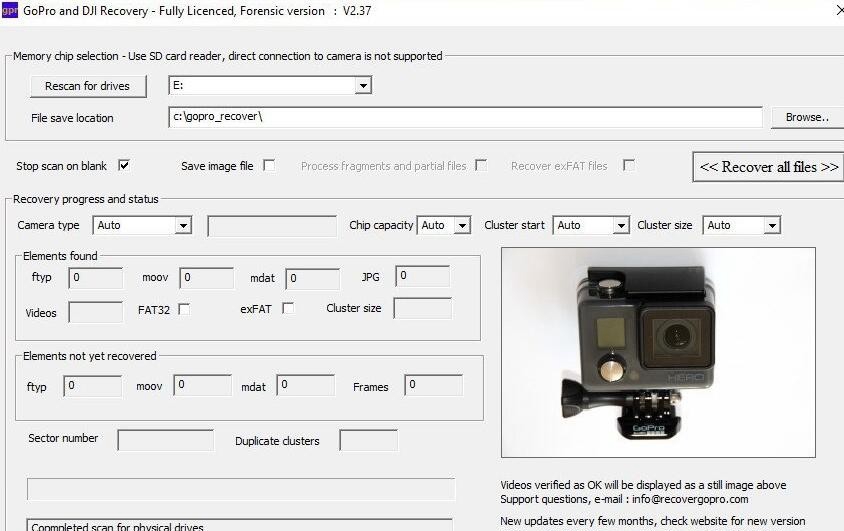Open the Chip capacity dropdown
This screenshot has width=844, height=531.
444,225
